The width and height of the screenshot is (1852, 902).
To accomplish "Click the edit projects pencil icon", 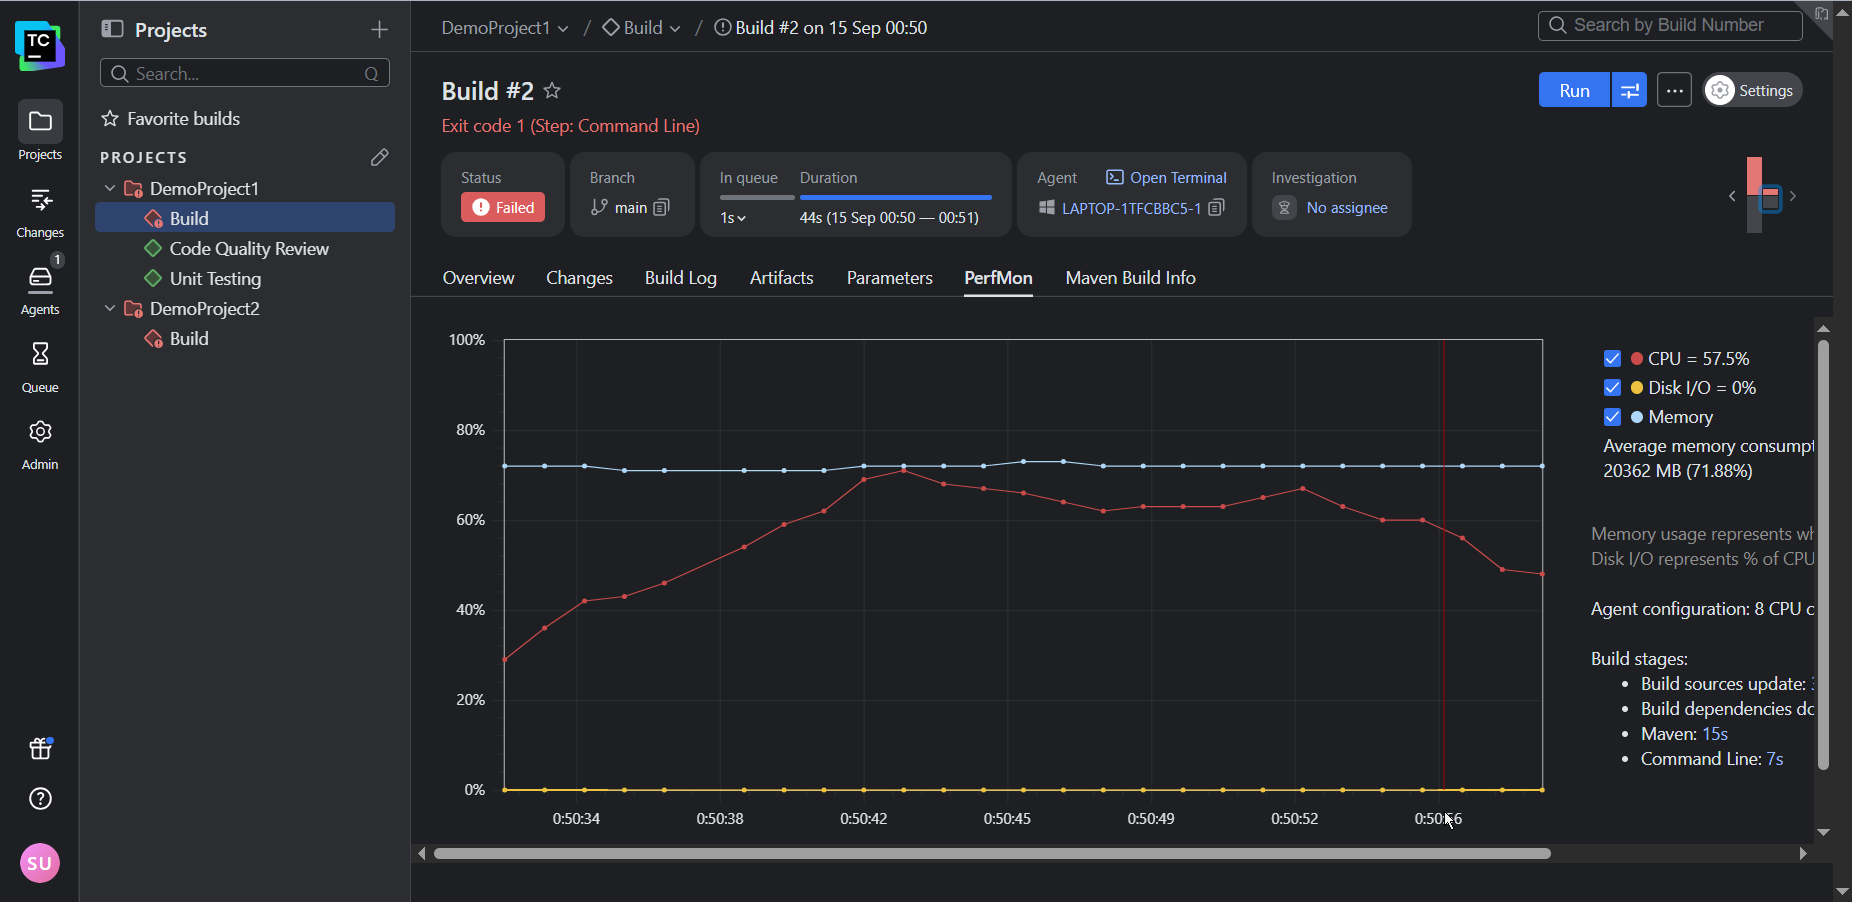I will coord(379,157).
